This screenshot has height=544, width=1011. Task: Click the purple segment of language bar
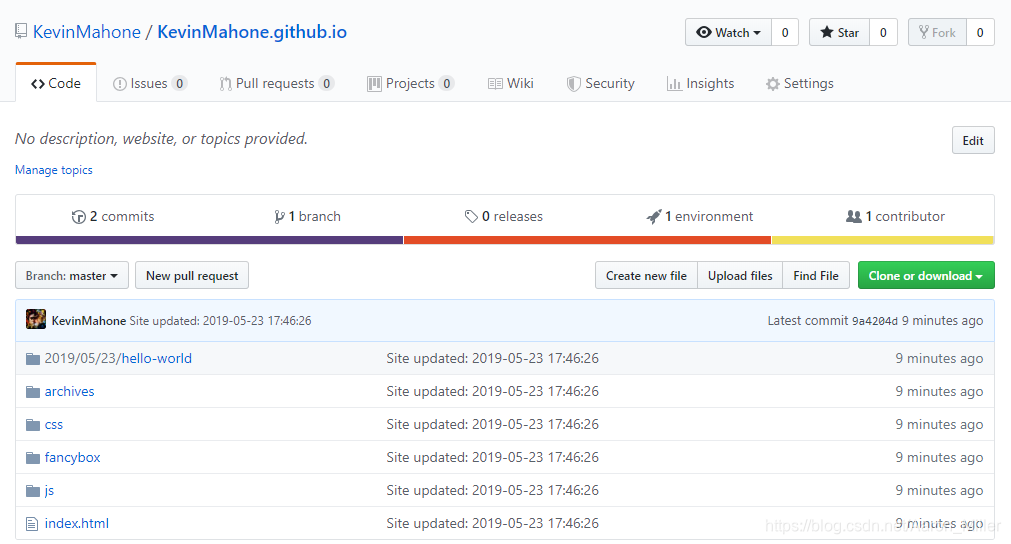tap(210, 240)
